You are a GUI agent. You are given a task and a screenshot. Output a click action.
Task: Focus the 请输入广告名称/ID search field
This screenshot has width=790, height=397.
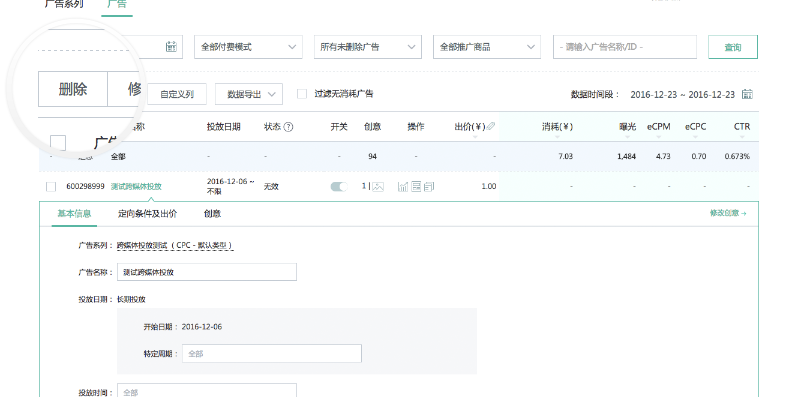coord(625,47)
